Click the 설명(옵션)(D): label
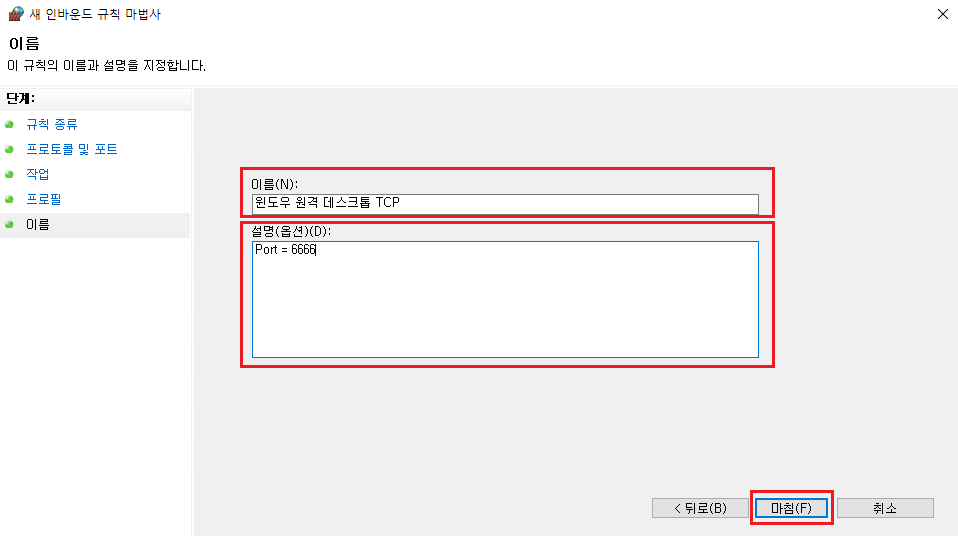 tap(291, 231)
